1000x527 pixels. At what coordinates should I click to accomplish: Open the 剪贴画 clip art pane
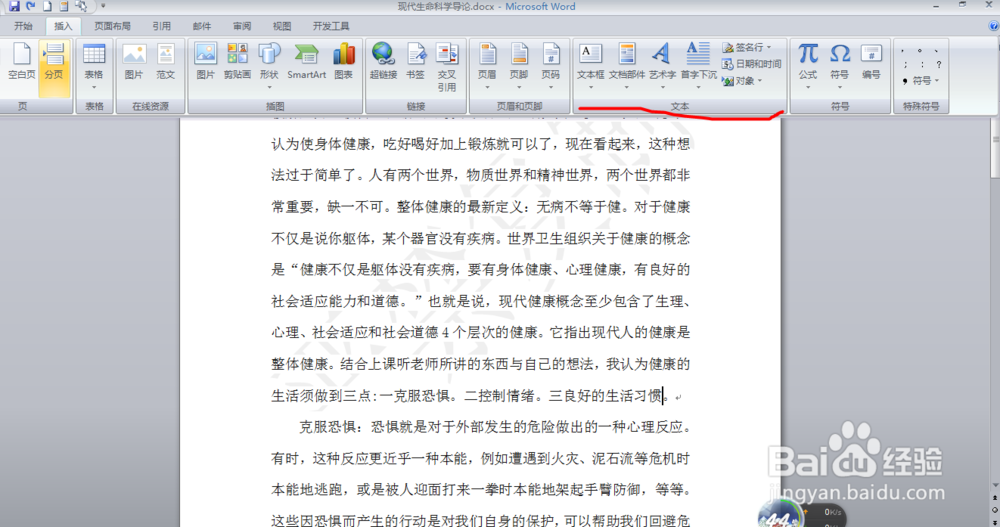pos(237,62)
